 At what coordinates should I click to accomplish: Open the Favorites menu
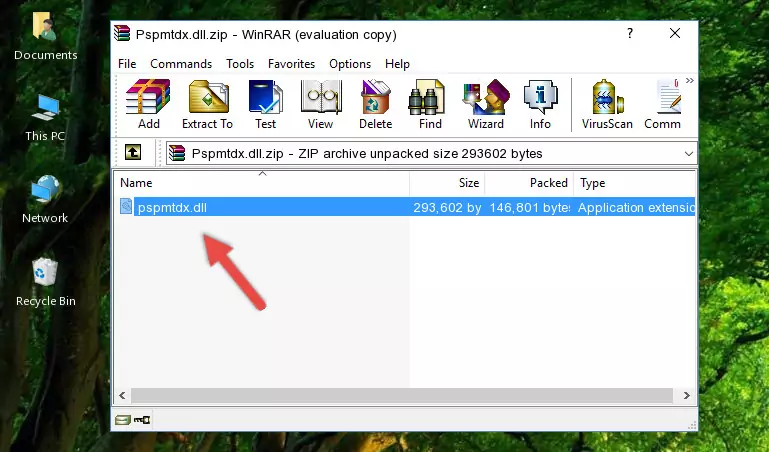(291, 64)
